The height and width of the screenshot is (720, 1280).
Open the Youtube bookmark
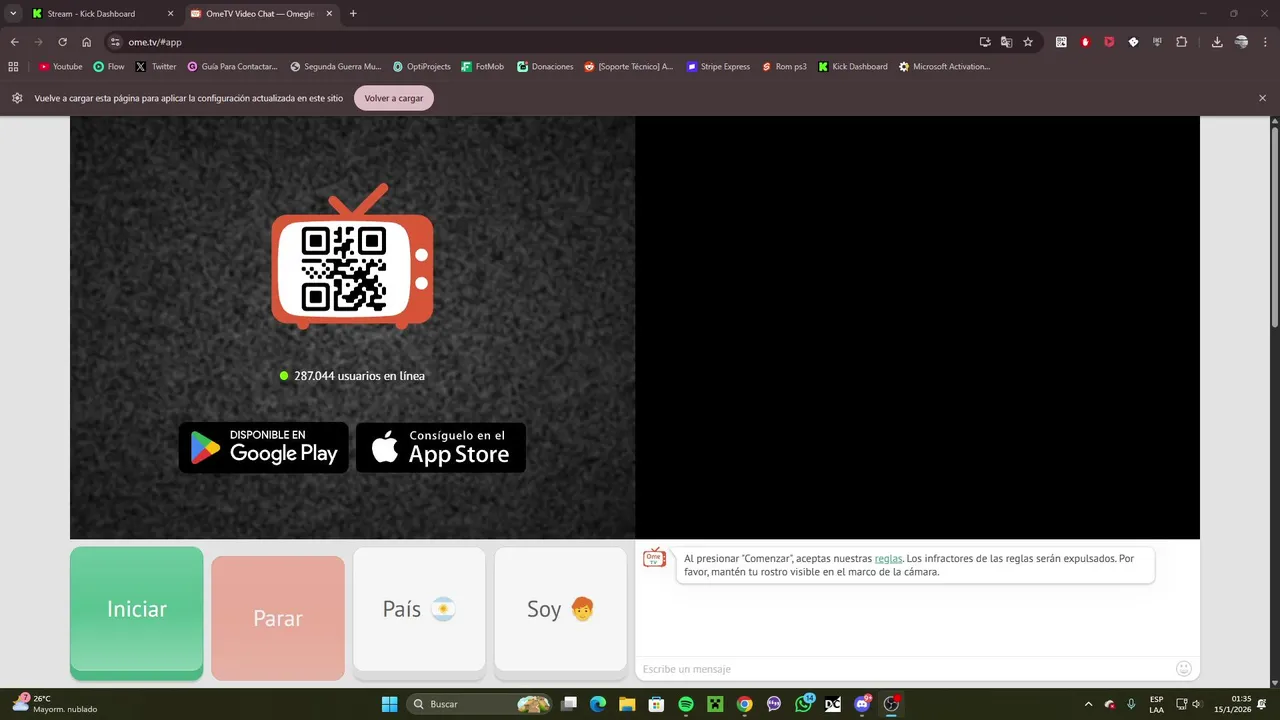[61, 67]
